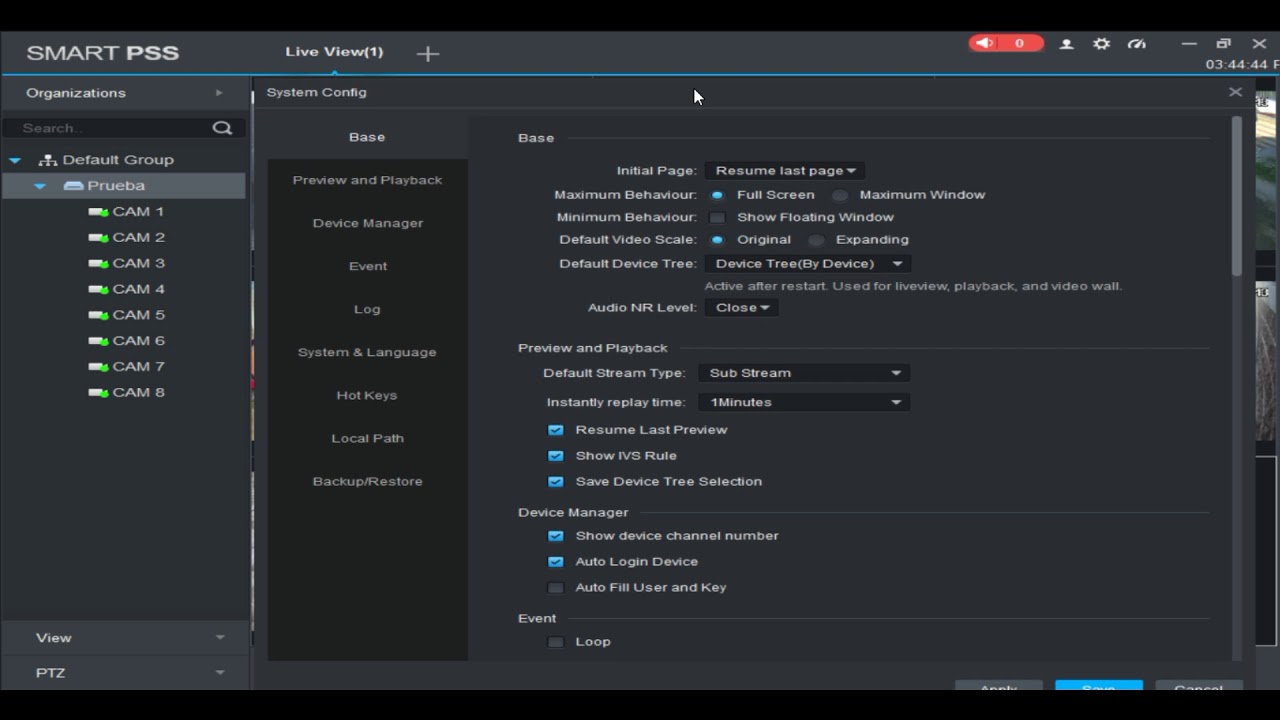Open System & Language settings
The width and height of the screenshot is (1280, 720).
coord(367,352)
